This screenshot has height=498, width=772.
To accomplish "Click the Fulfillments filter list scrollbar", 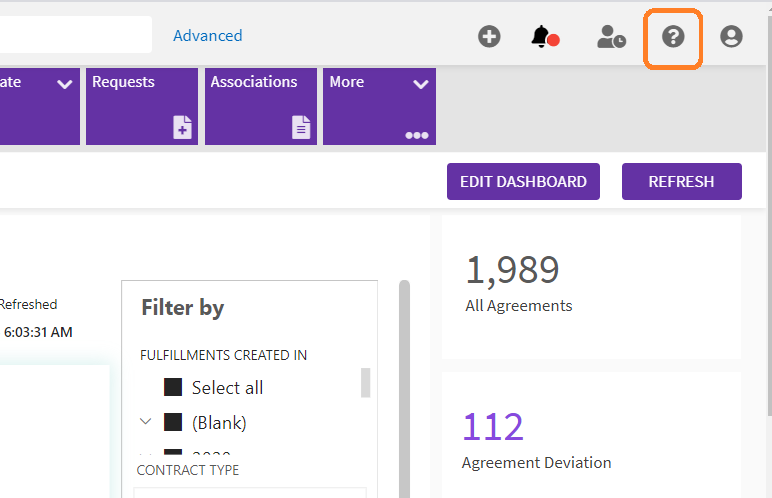I will tap(366, 383).
